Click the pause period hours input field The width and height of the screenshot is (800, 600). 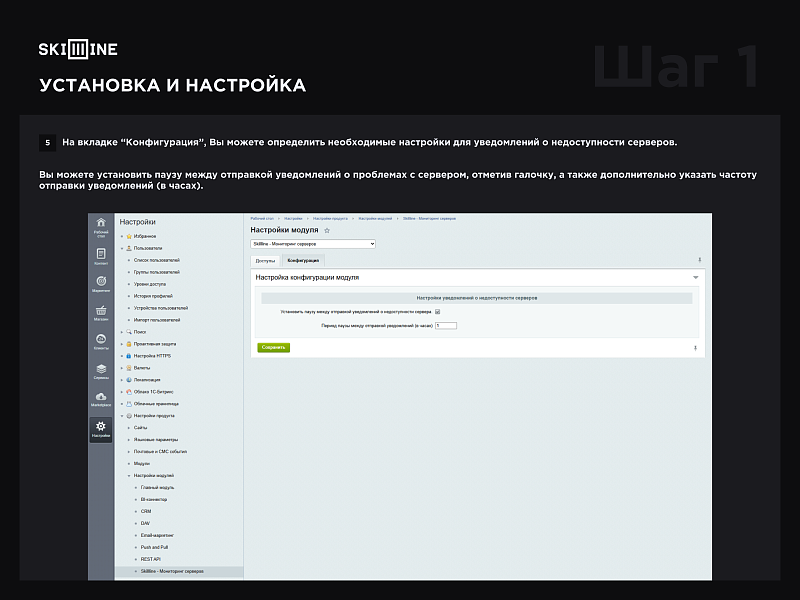[x=446, y=325]
